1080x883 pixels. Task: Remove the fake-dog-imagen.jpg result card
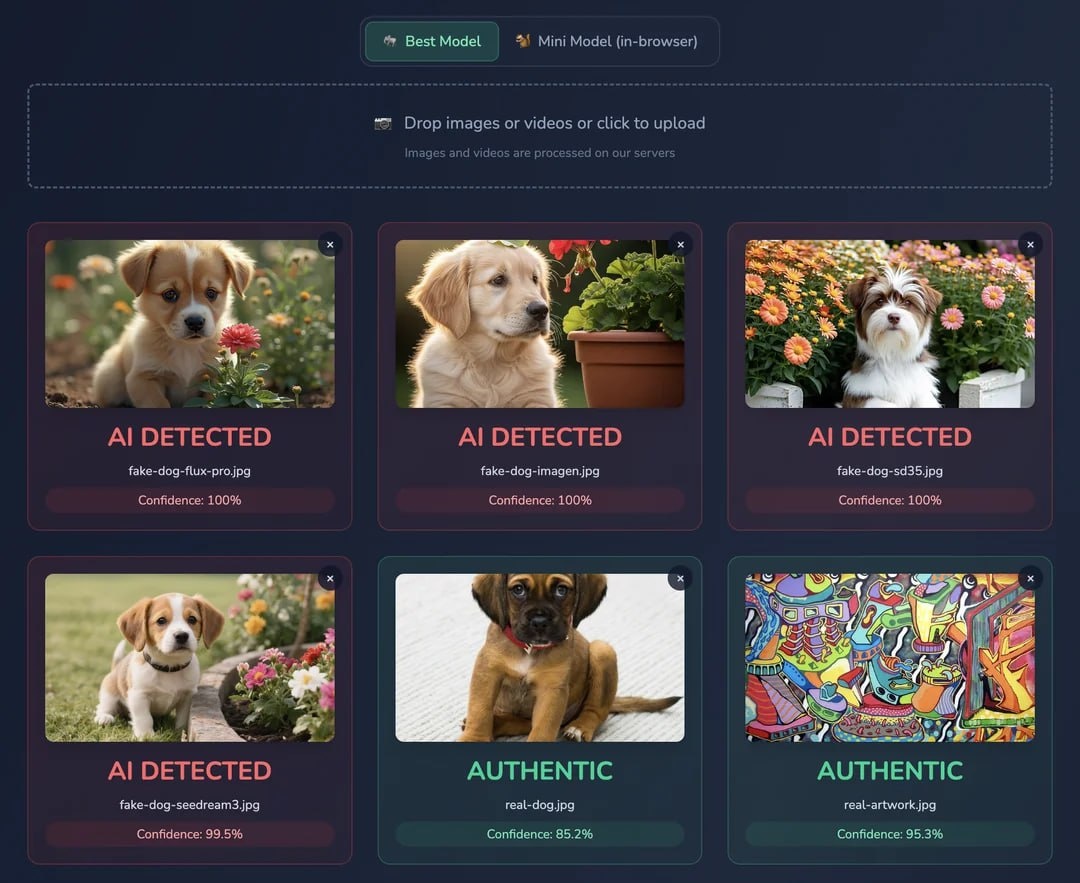tap(681, 245)
